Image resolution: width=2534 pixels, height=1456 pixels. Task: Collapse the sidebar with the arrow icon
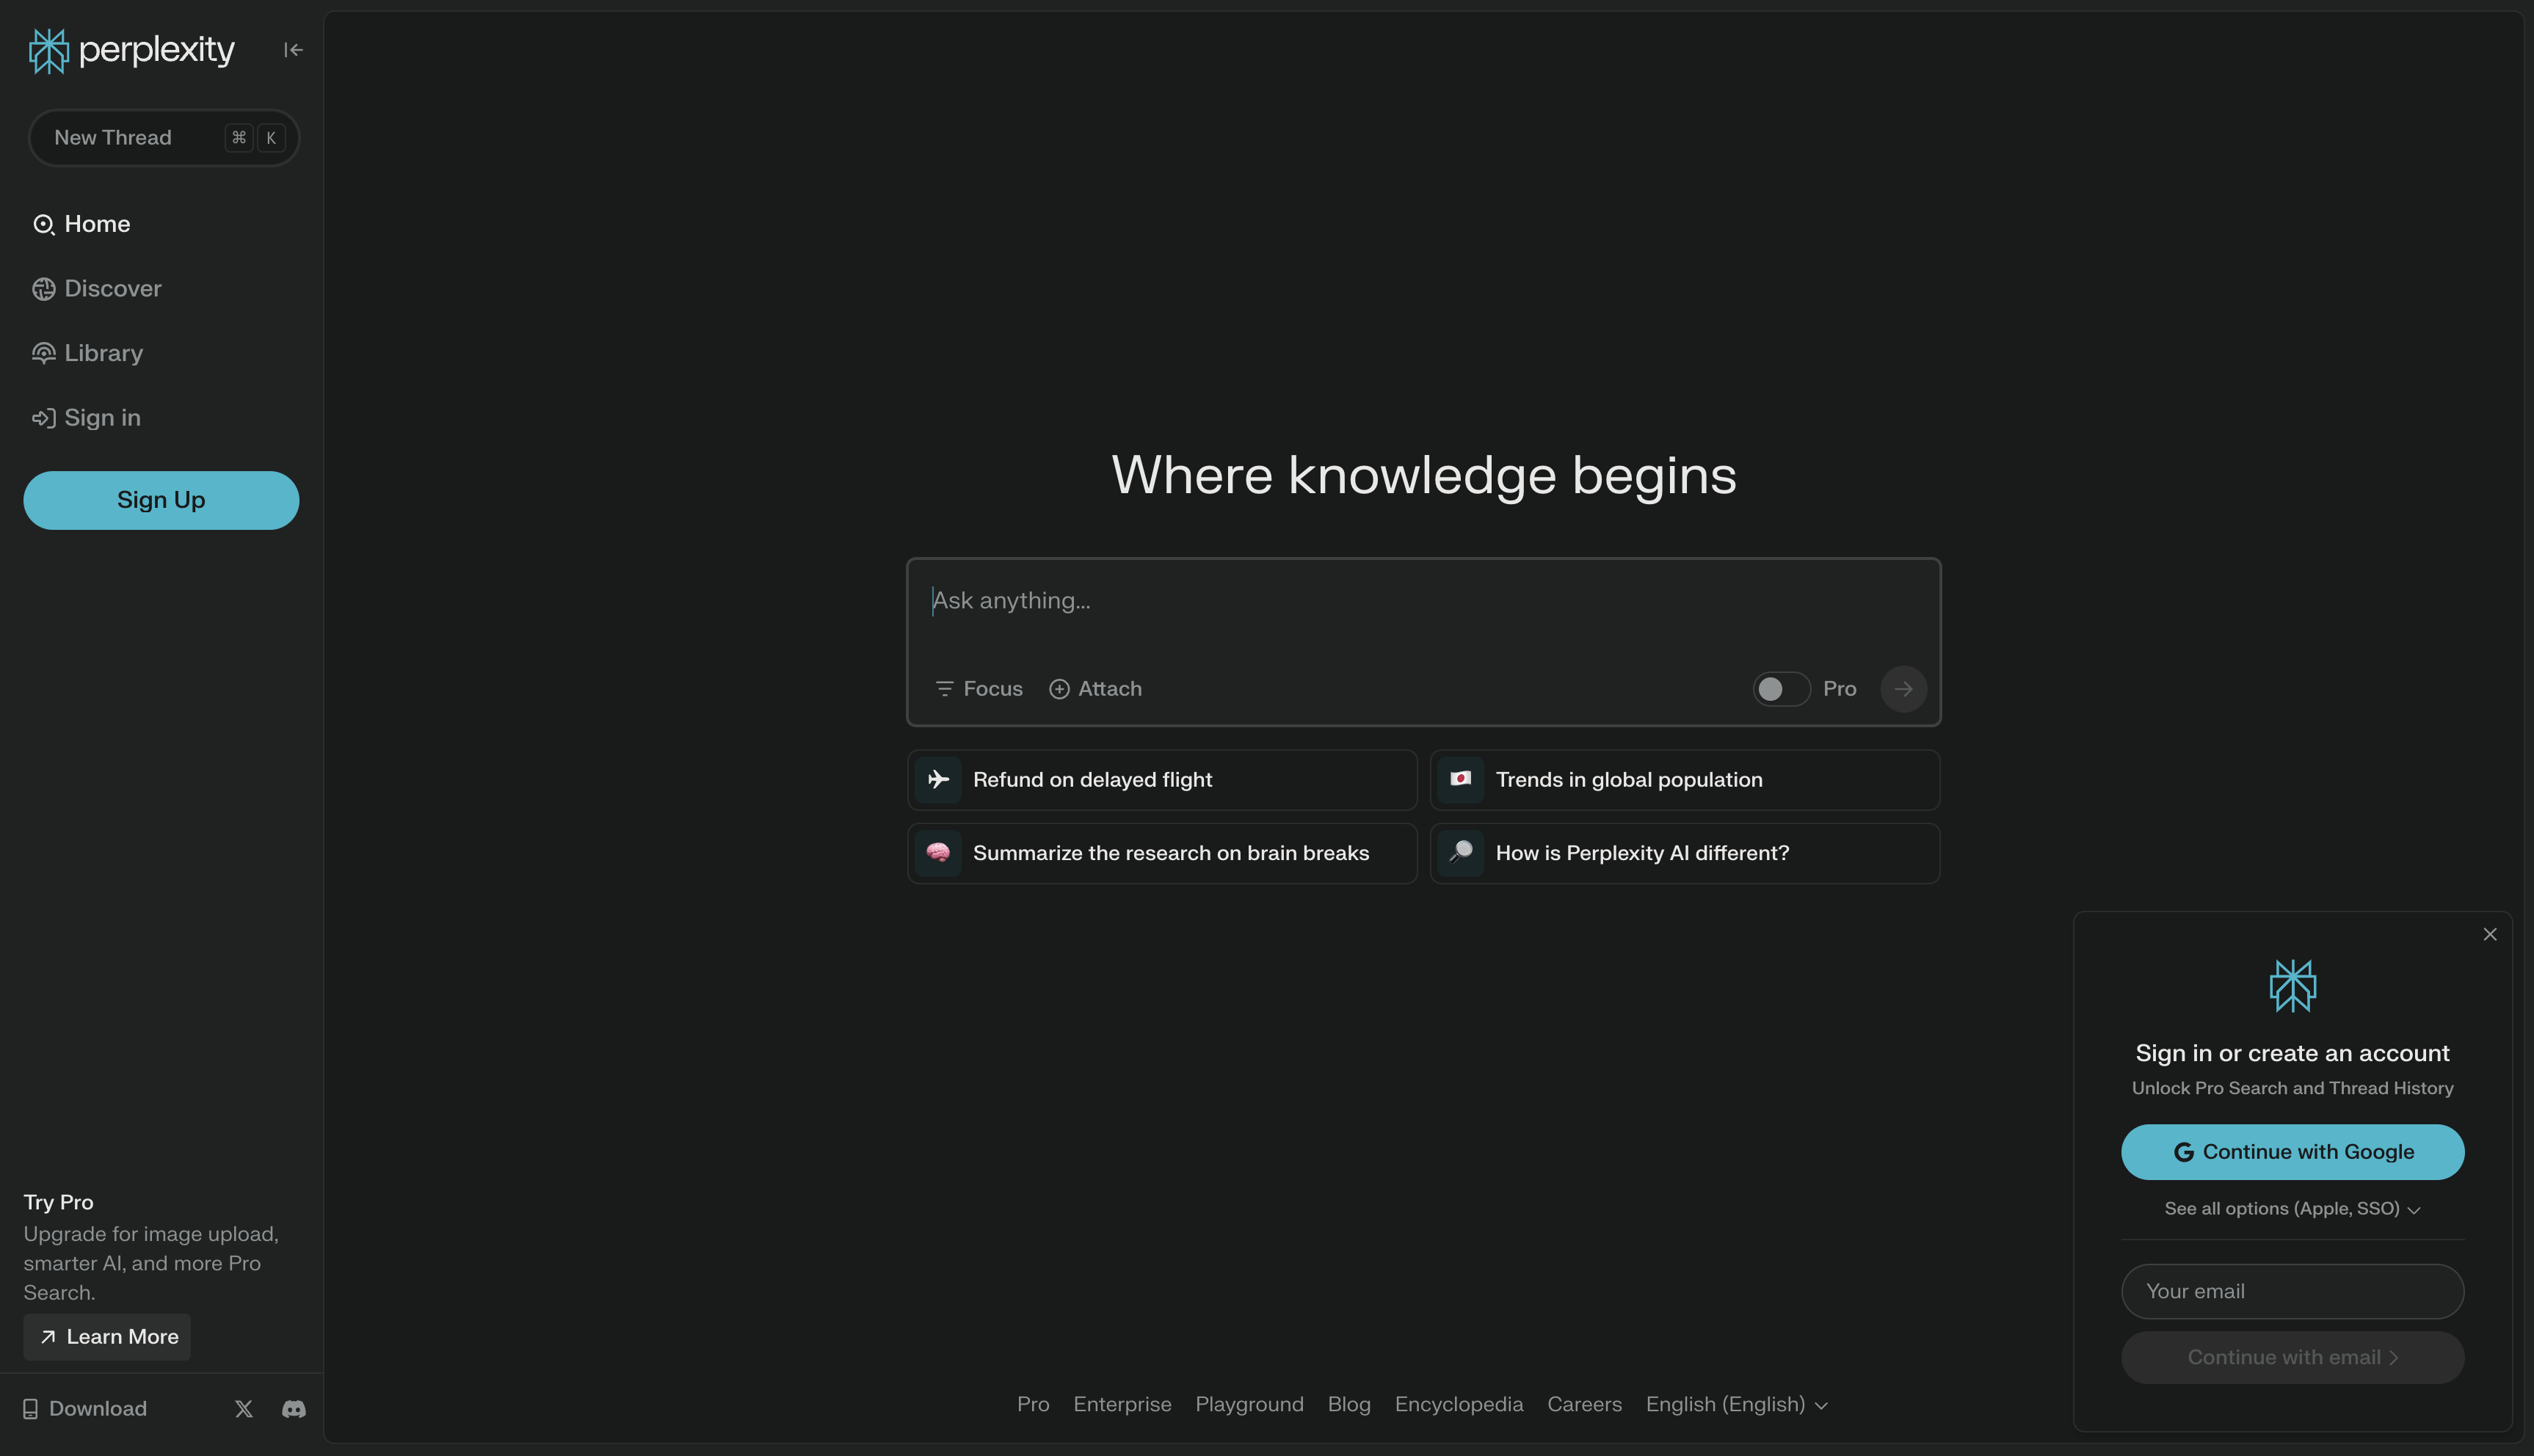(292, 49)
